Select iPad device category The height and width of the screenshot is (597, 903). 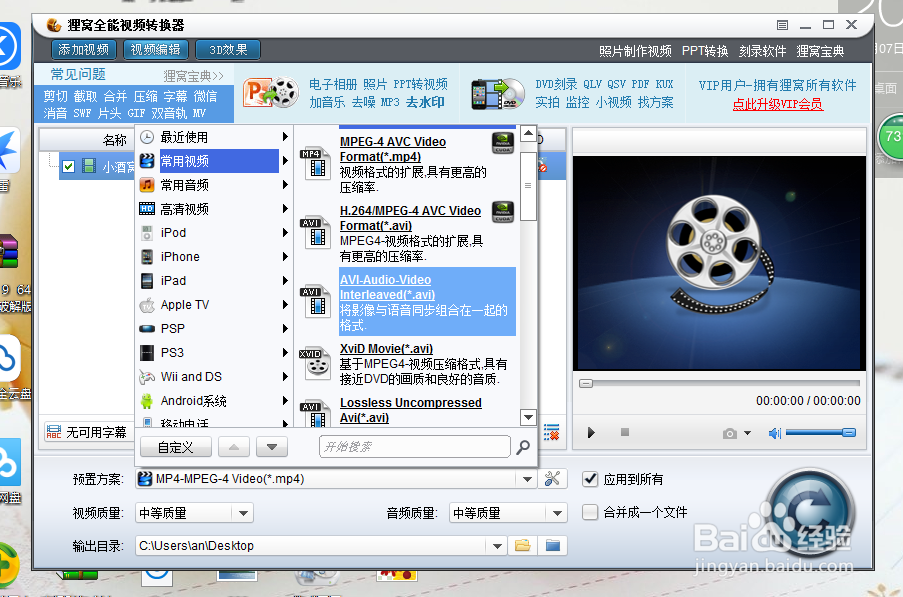(x=214, y=280)
